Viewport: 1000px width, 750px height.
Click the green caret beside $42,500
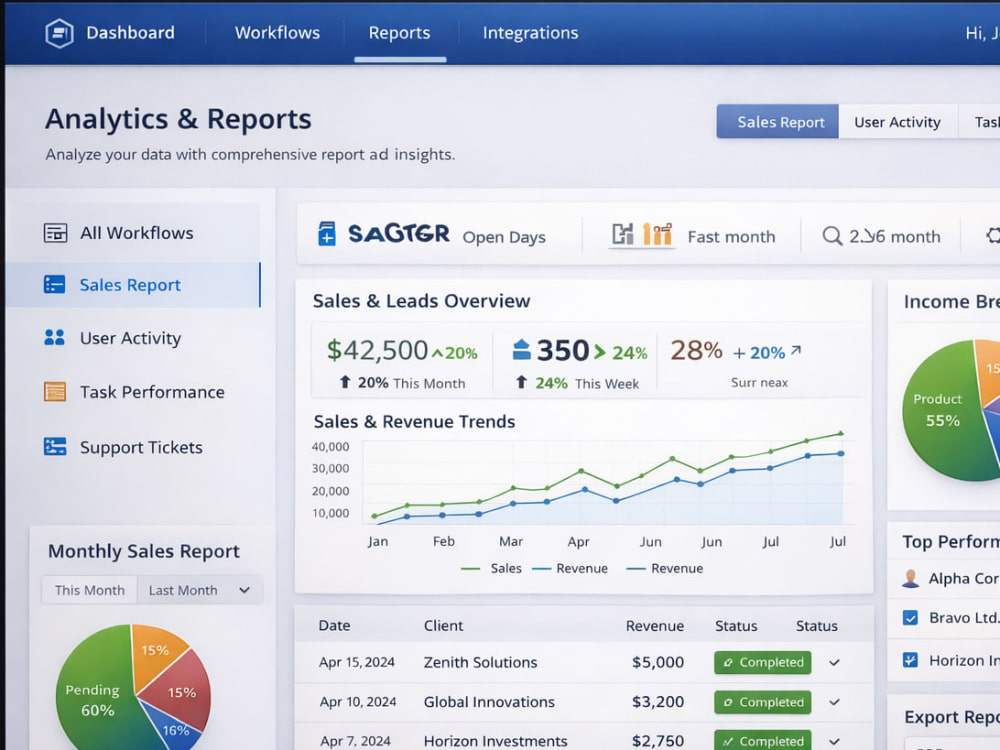438,353
